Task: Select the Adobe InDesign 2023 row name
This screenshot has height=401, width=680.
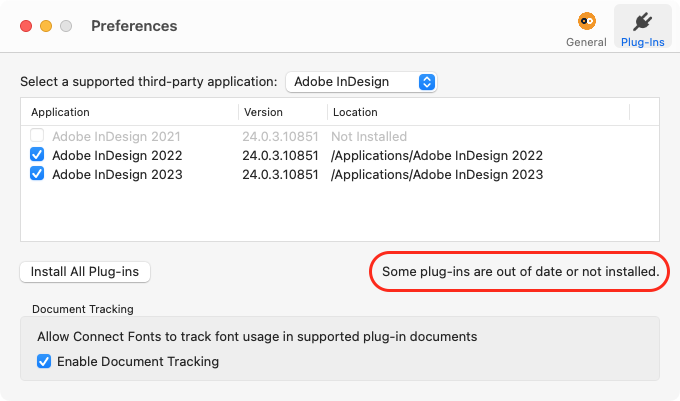Action: click(x=117, y=174)
